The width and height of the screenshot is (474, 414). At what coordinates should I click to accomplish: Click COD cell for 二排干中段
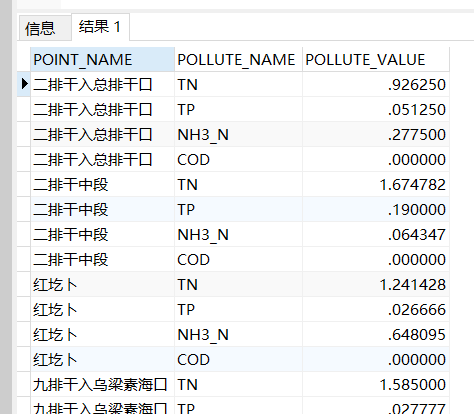coord(238,260)
